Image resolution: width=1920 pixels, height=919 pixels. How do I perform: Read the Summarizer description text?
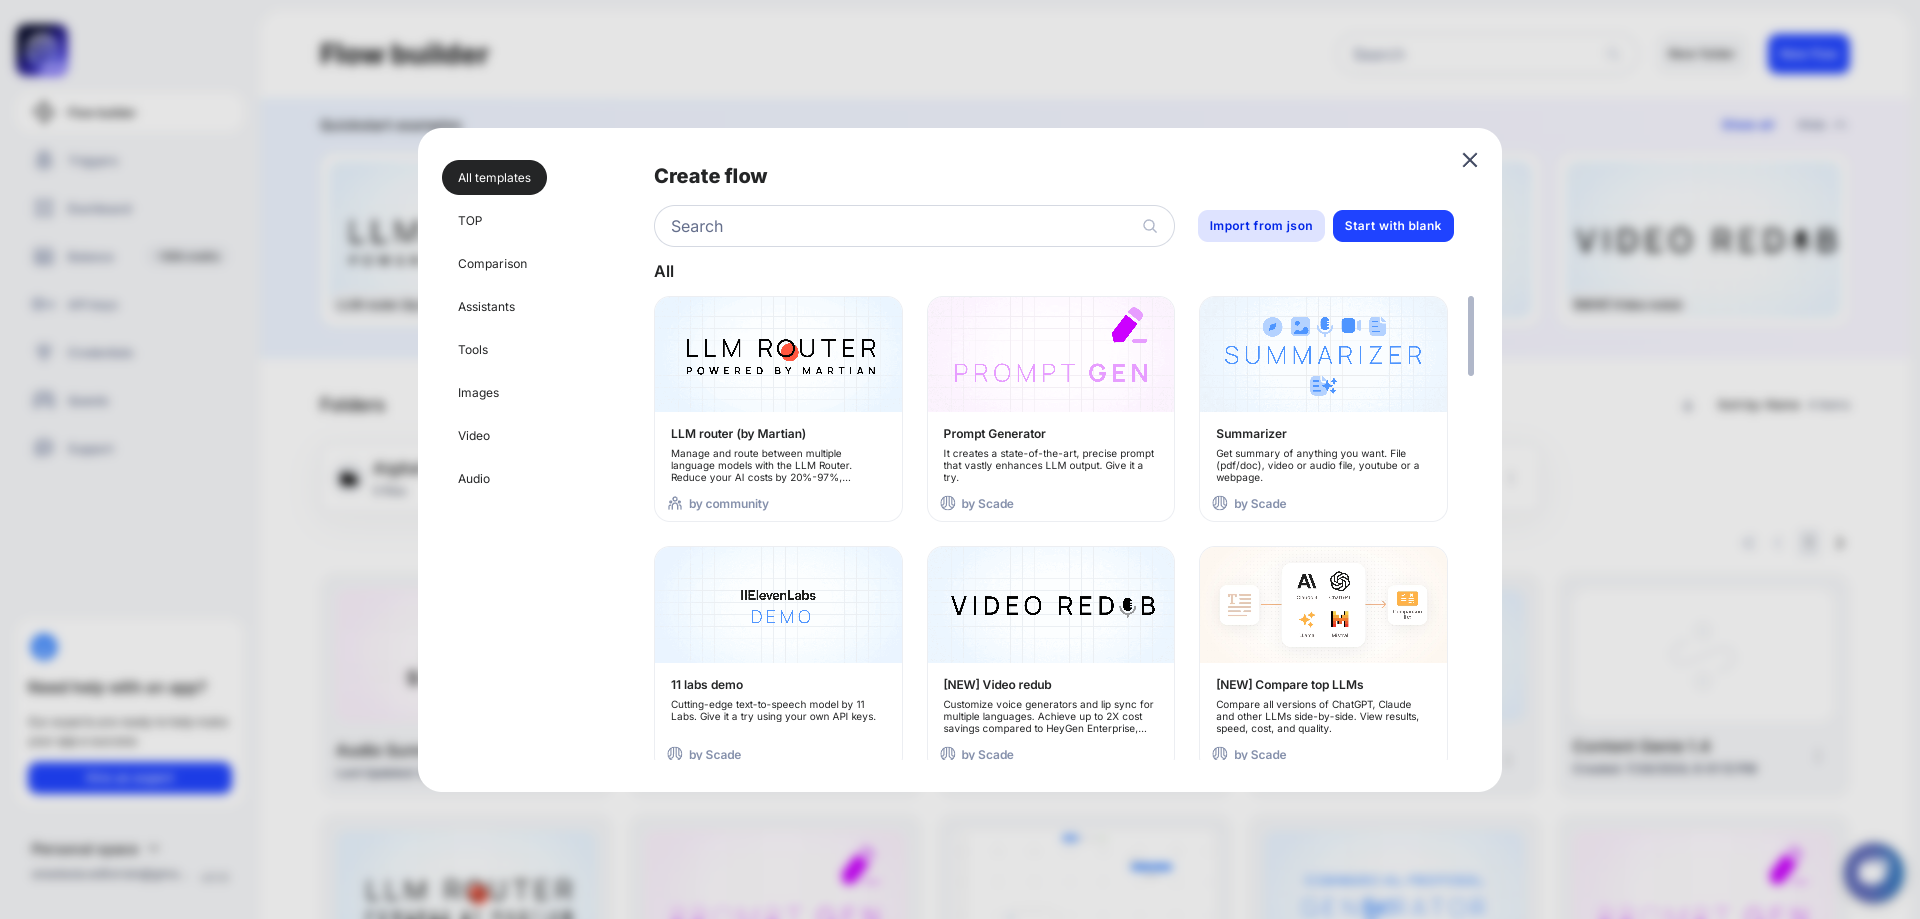coord(1317,466)
